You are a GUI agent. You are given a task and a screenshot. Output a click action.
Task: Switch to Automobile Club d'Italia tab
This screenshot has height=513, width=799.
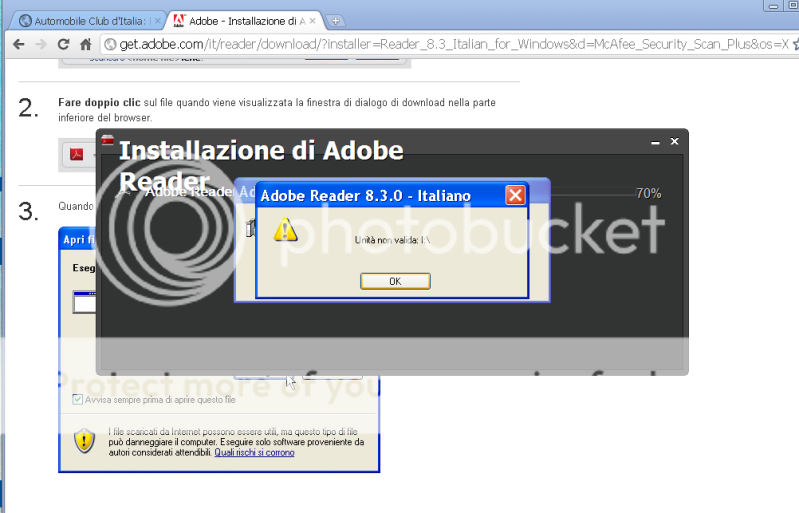(88, 20)
